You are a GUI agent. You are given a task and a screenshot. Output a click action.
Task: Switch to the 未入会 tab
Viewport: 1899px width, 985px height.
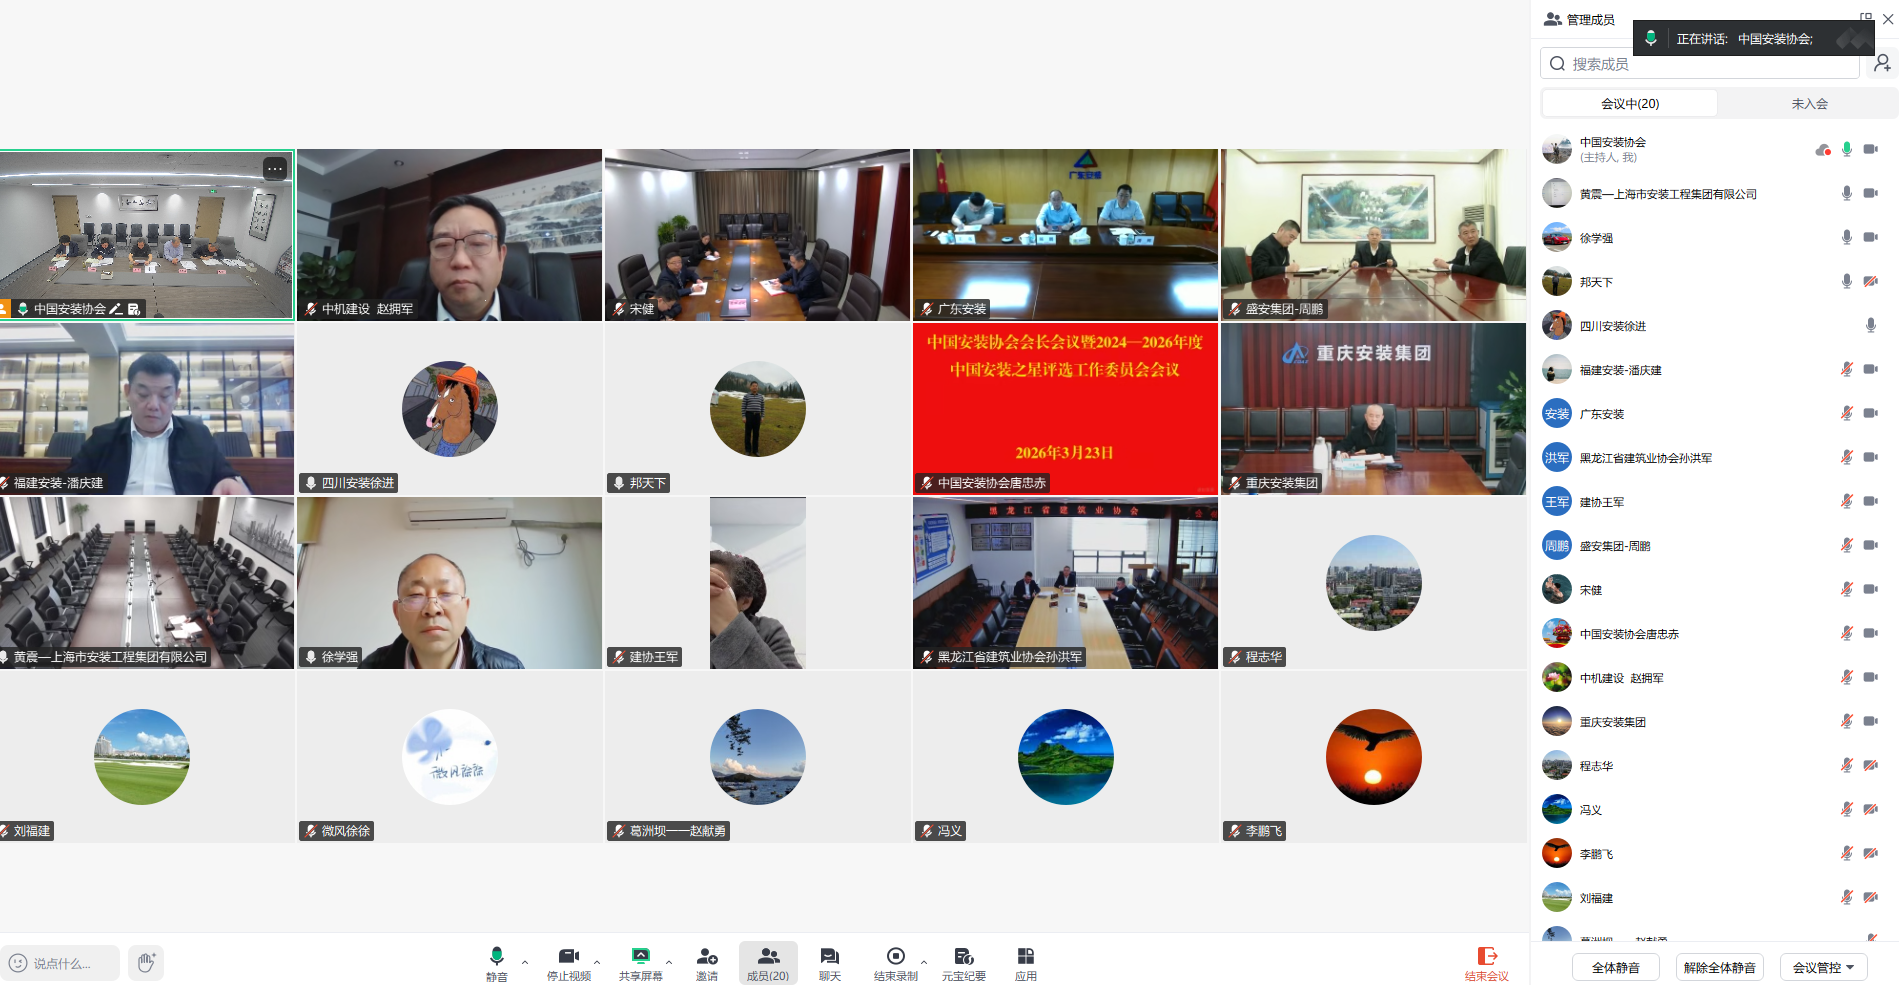[x=1810, y=103]
